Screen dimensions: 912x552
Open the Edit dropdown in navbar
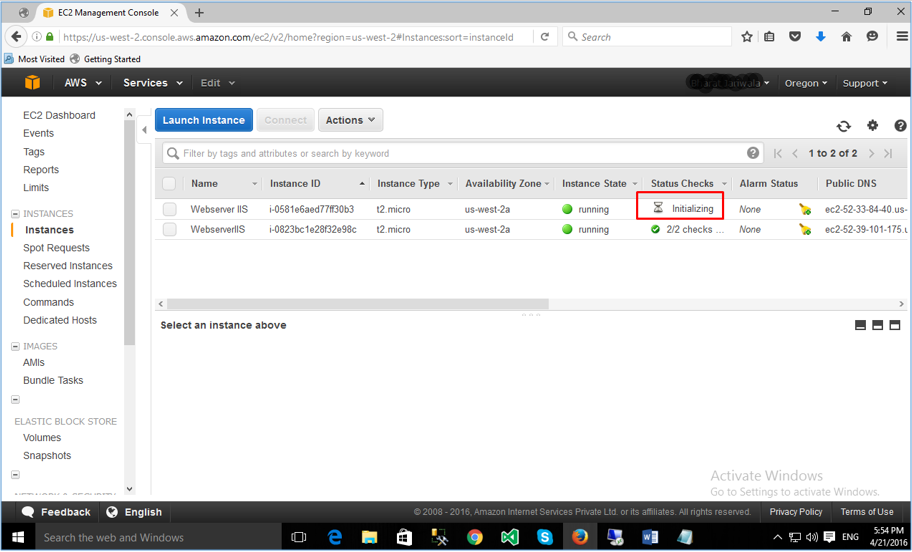218,83
